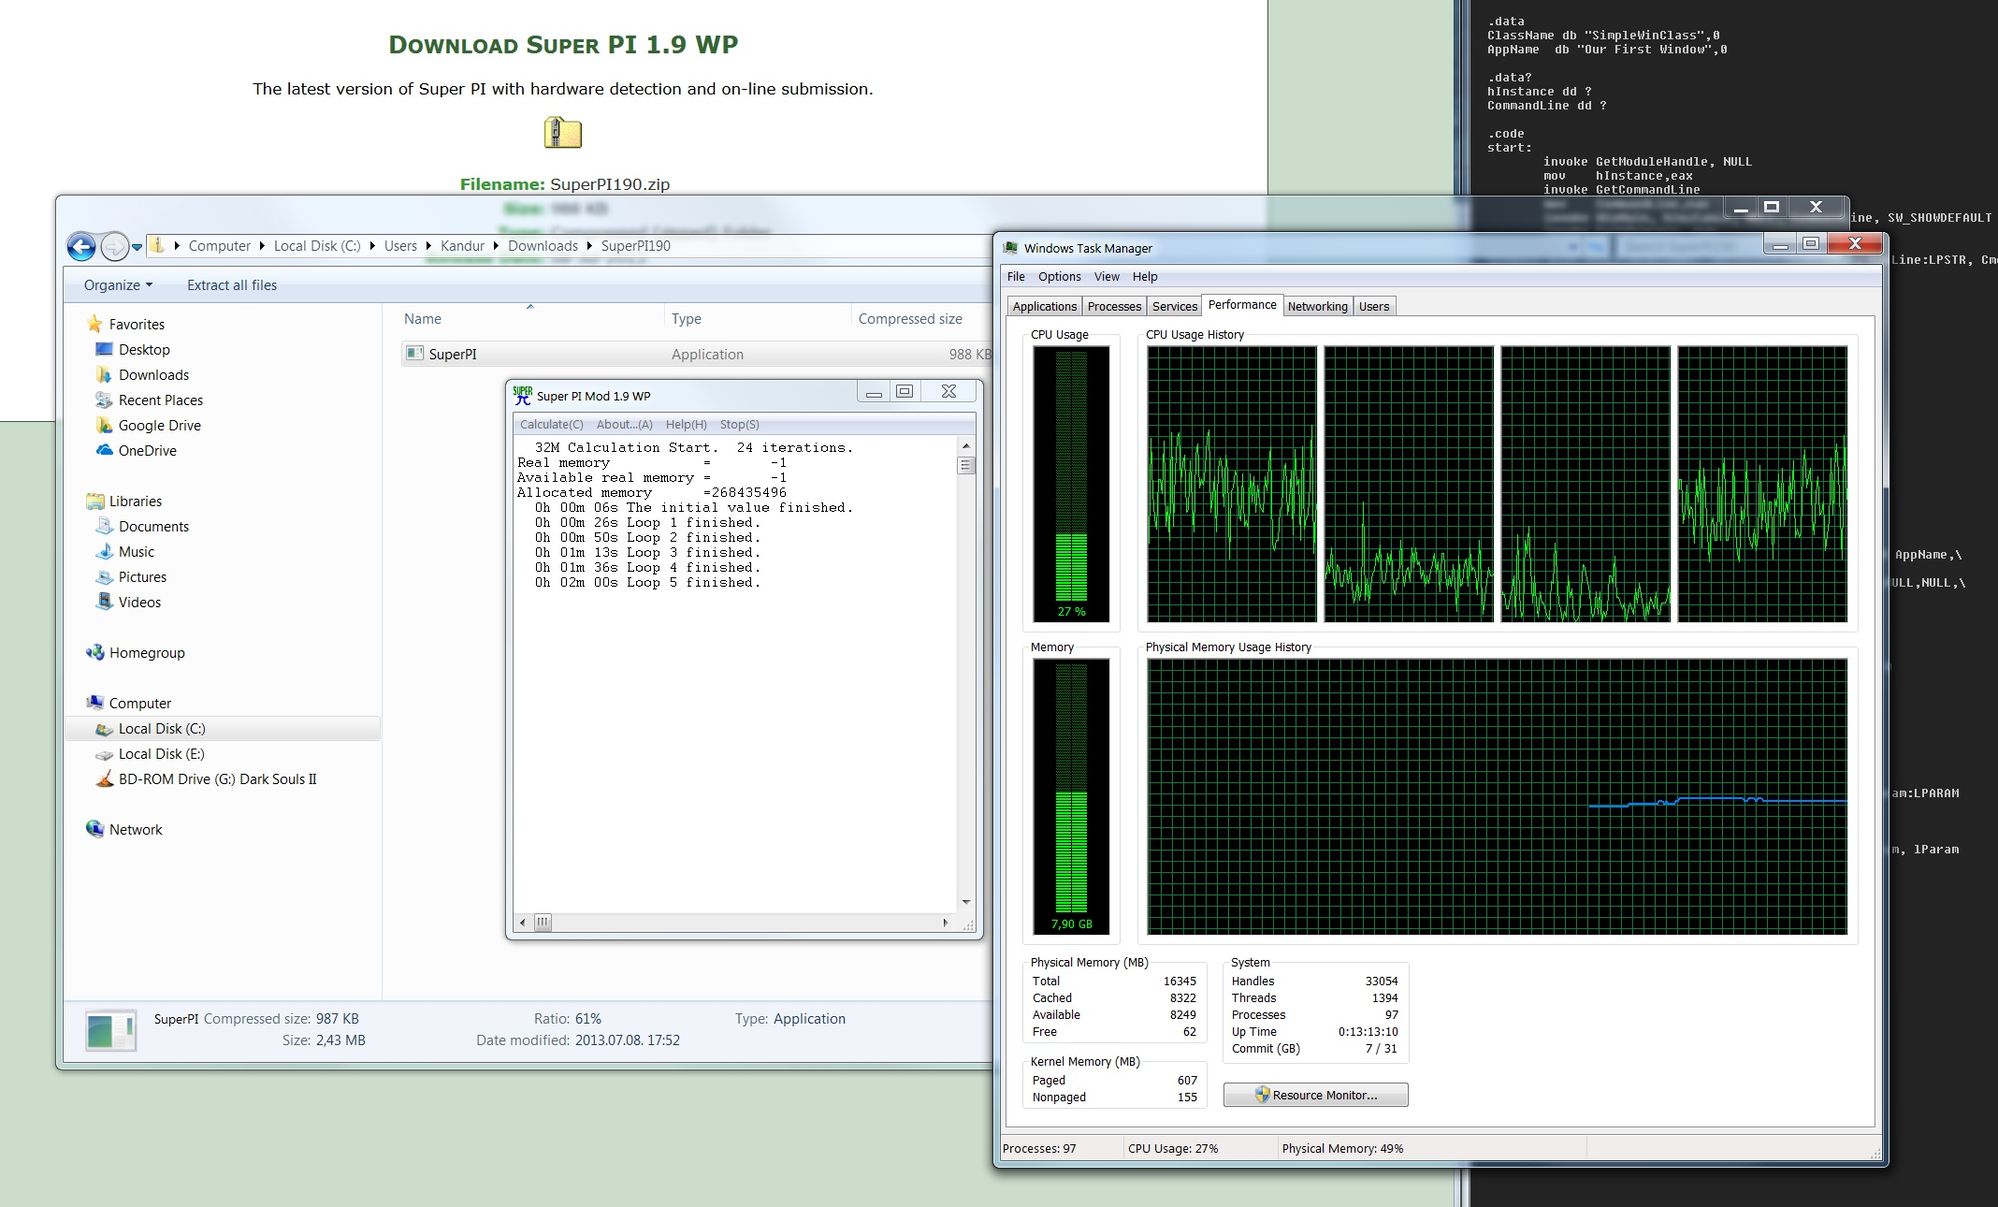Screen dimensions: 1998x1207
Task: Open the View menu in Task Manager
Action: click(x=1106, y=277)
